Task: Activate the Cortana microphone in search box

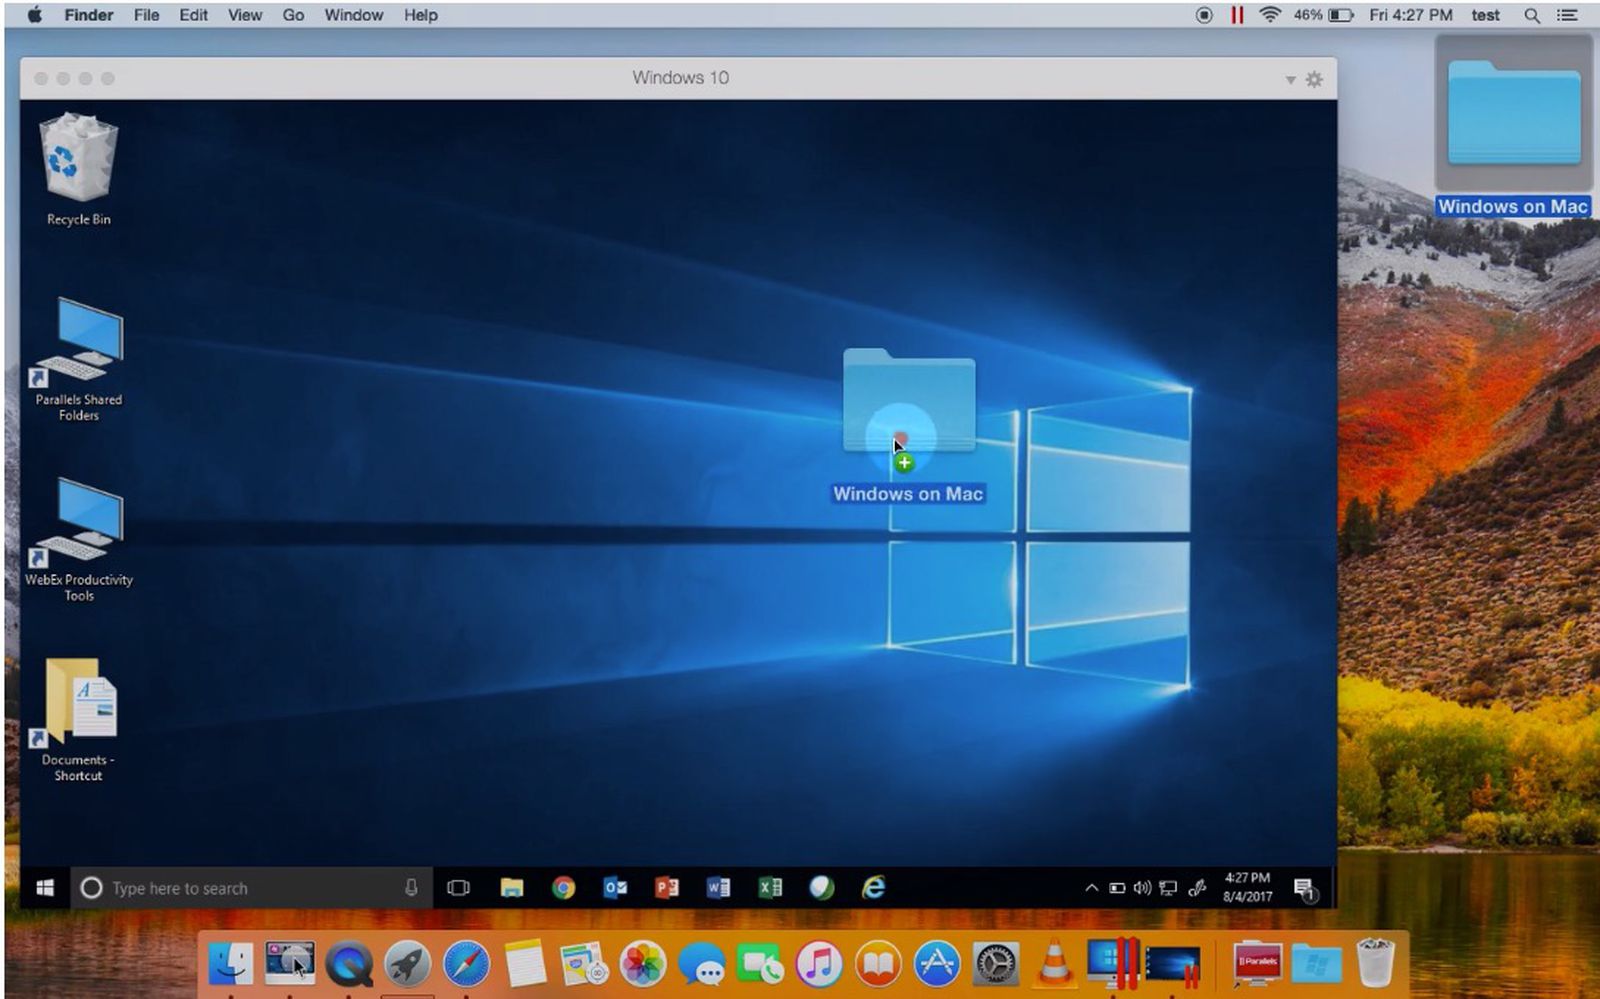Action: click(411, 888)
